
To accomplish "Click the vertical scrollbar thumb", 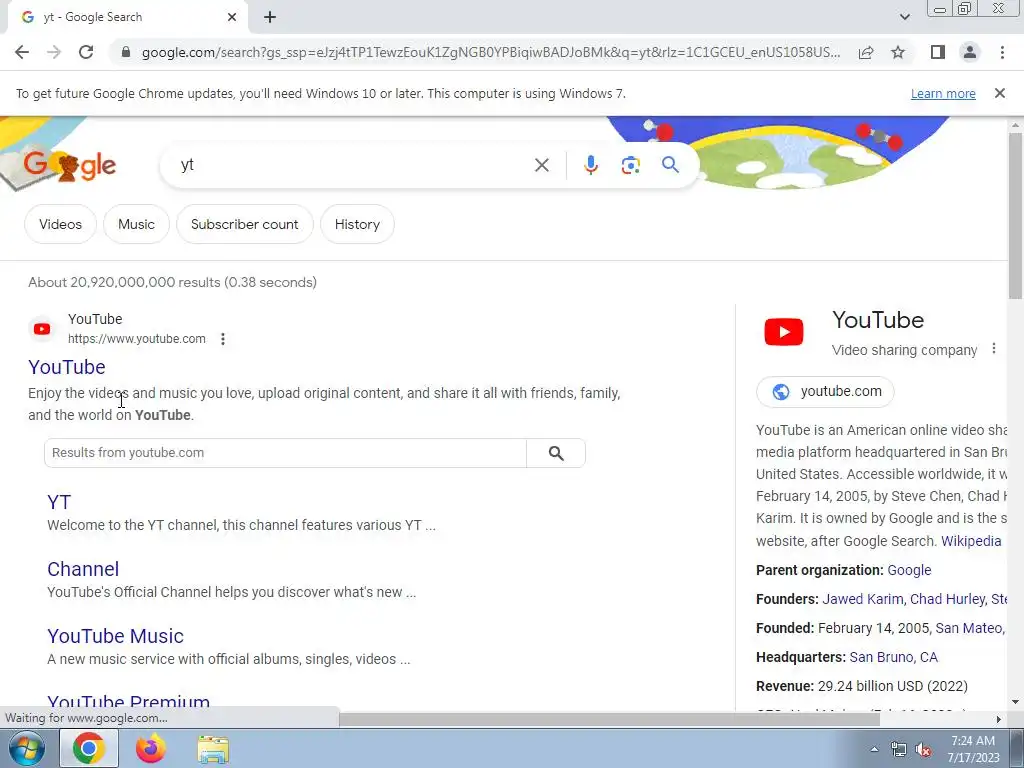I will point(1015,216).
